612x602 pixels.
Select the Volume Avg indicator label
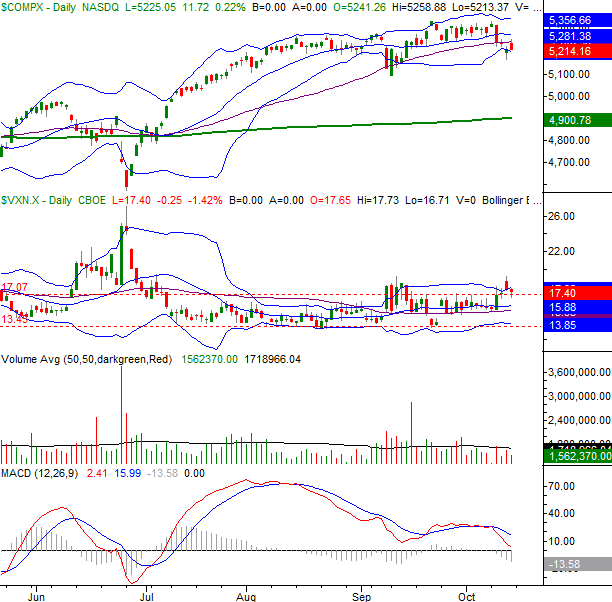(86, 359)
